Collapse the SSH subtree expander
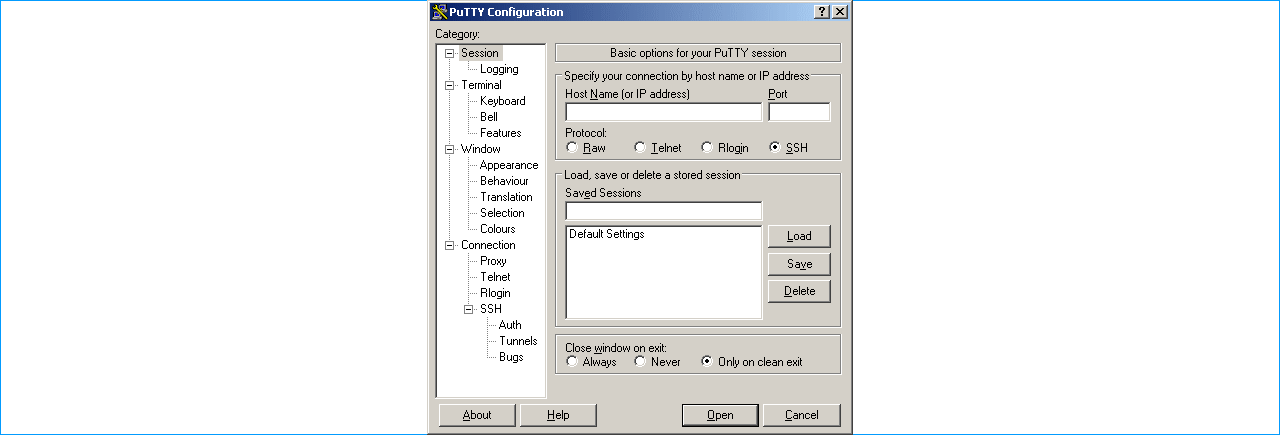The image size is (1280, 435). tap(469, 309)
